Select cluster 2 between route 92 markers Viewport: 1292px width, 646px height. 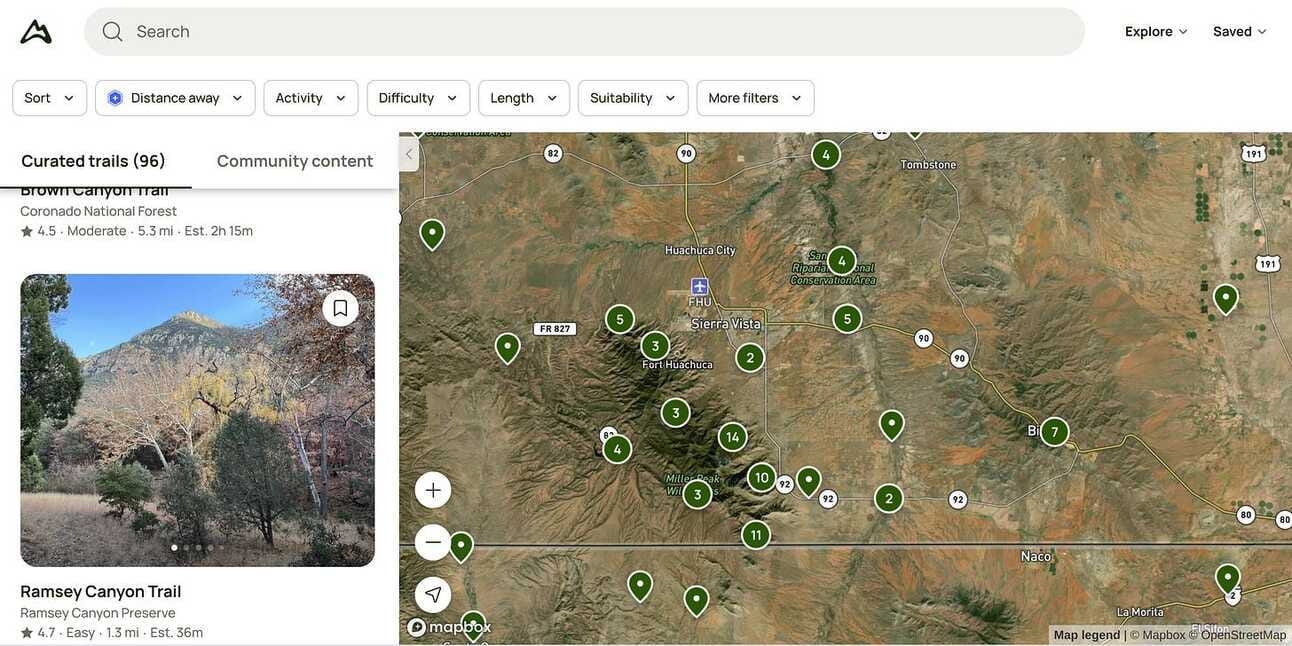889,498
